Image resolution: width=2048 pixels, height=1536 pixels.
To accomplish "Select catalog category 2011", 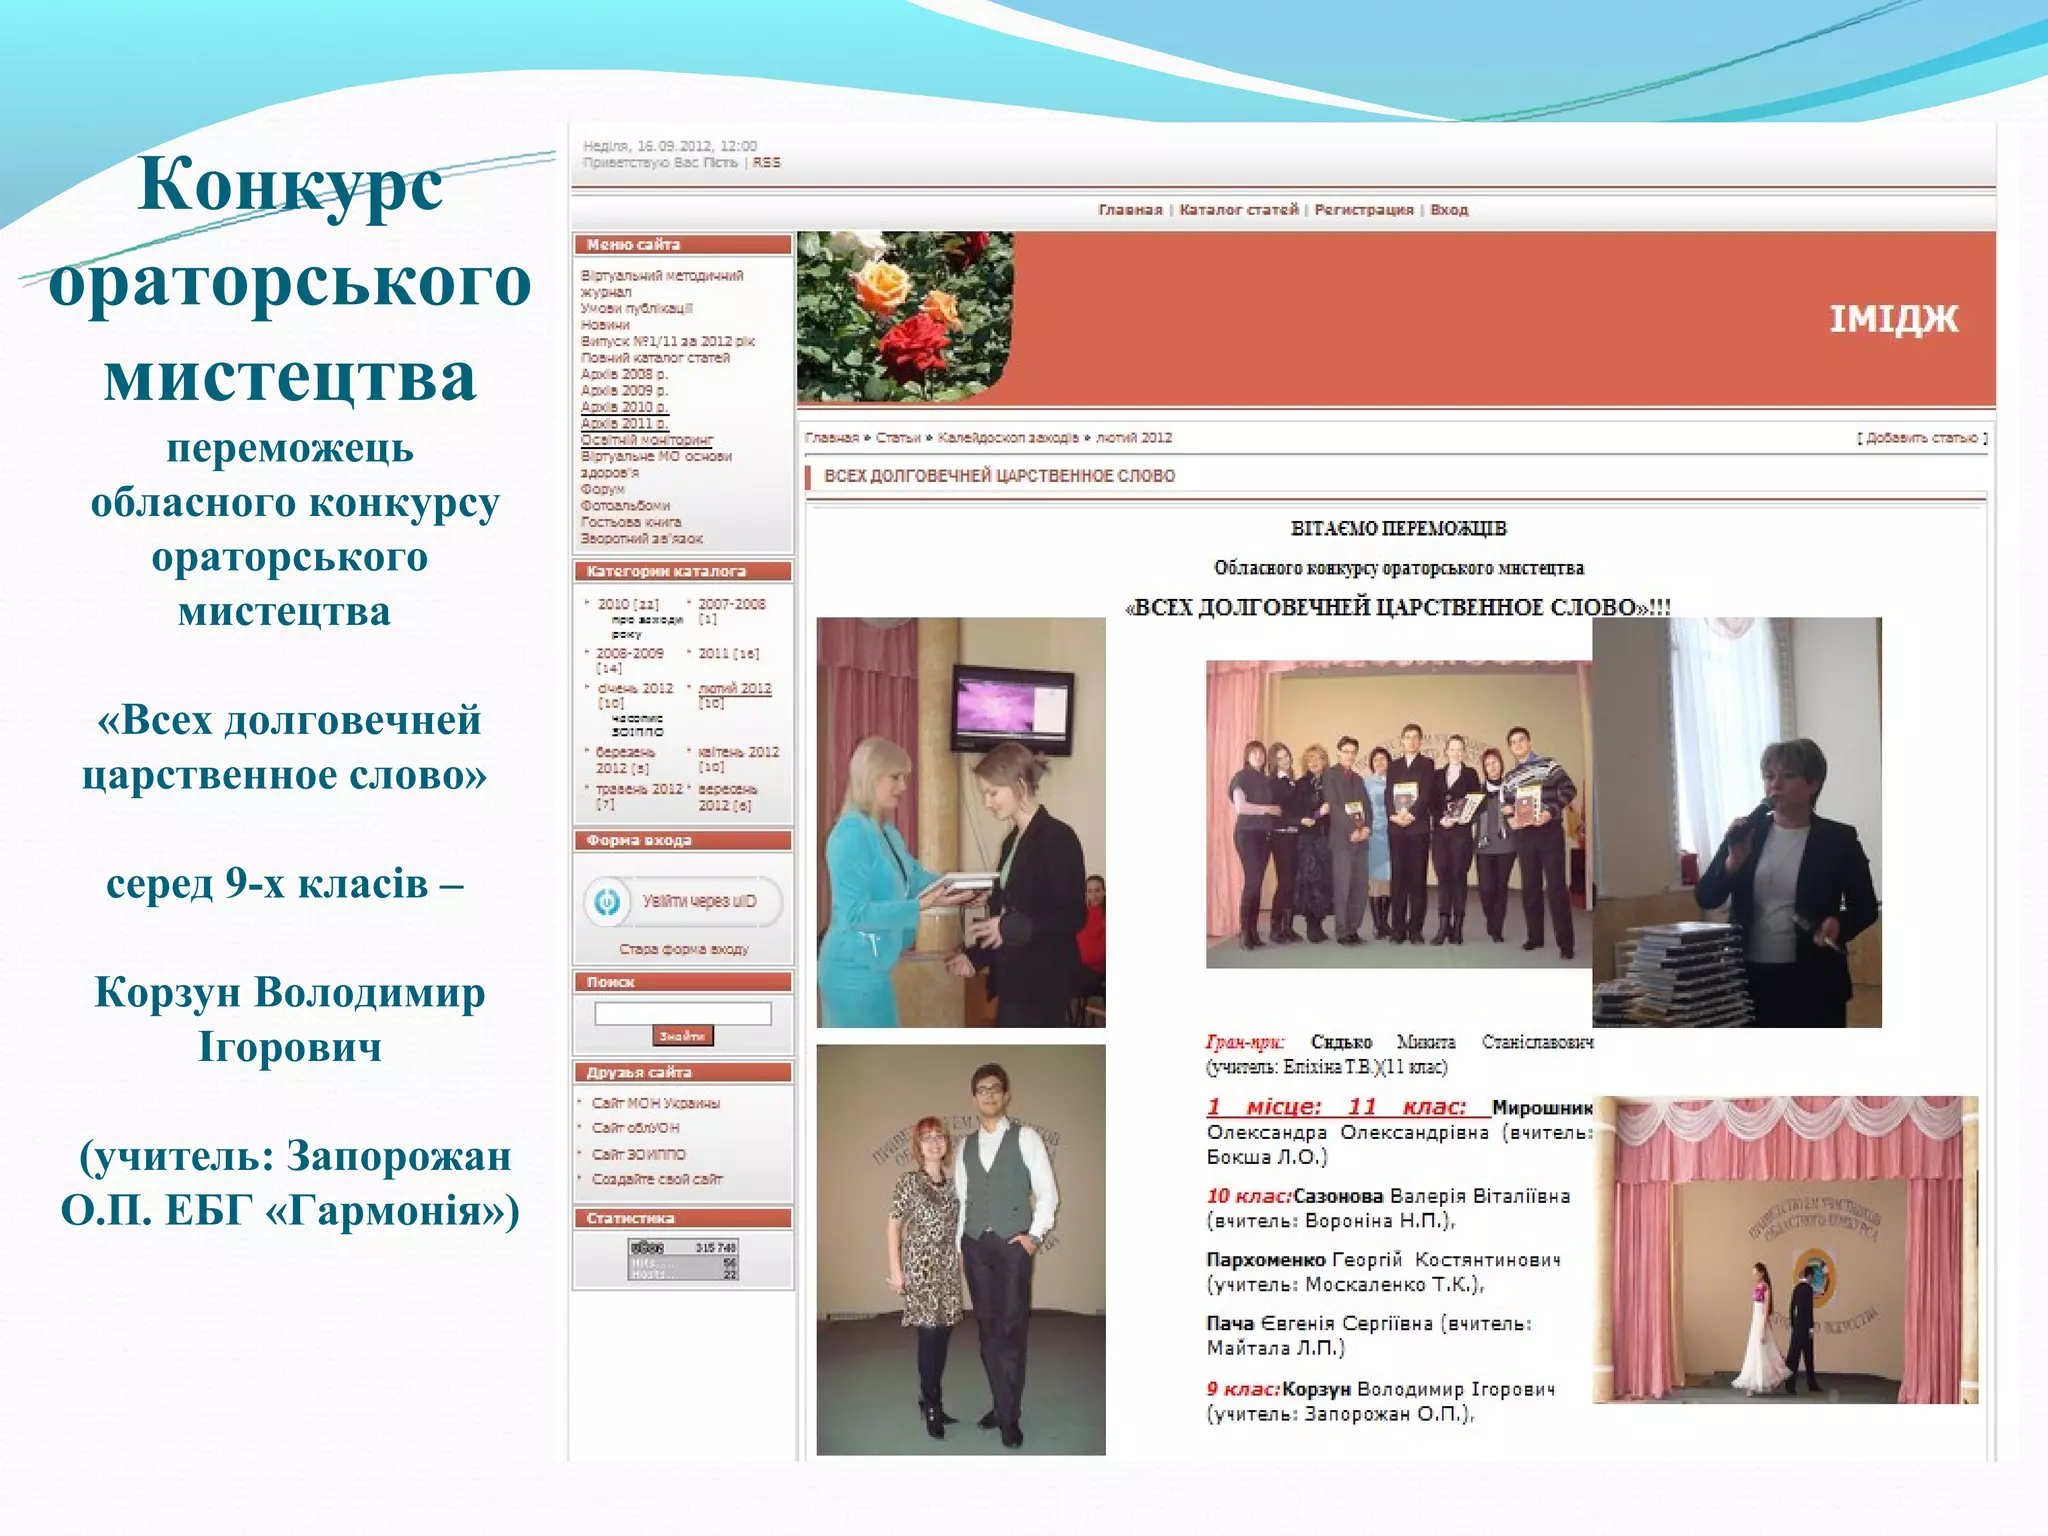I will 728,653.
